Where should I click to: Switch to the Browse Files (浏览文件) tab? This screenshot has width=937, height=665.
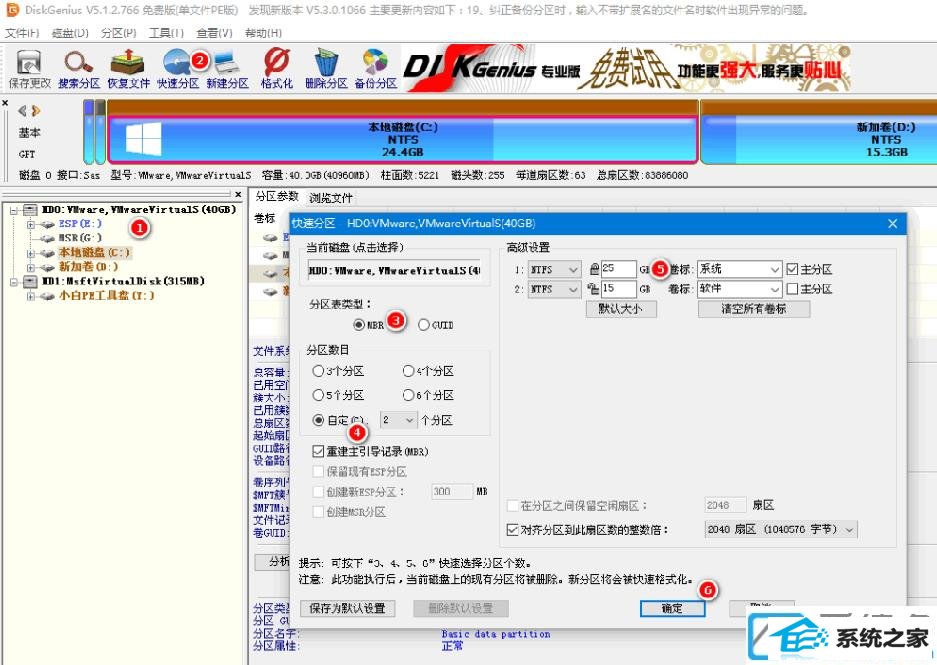[x=330, y=198]
